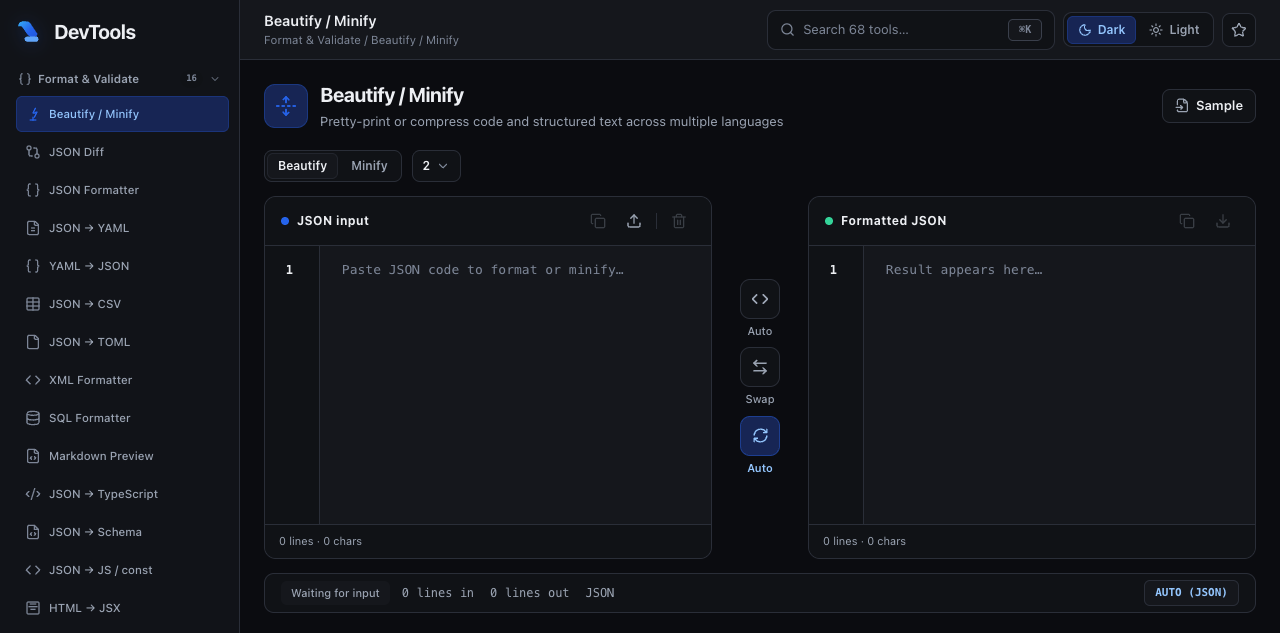The image size is (1280, 633).
Task: Open the XML Formatter tool label
Action: coord(90,380)
